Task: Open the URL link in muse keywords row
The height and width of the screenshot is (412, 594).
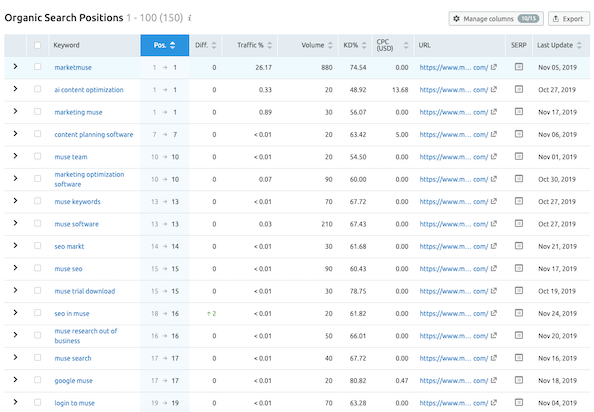Action: 453,201
